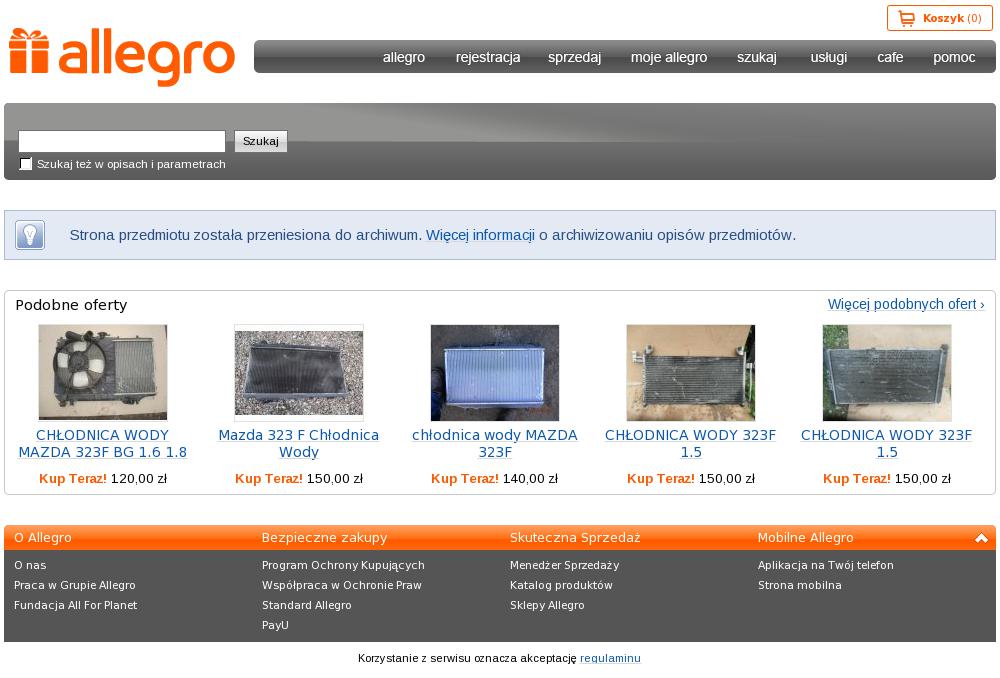Screen dimensions: 1000x678
Task: Click the 'O Allegro' footer heading
Action: tap(43, 538)
